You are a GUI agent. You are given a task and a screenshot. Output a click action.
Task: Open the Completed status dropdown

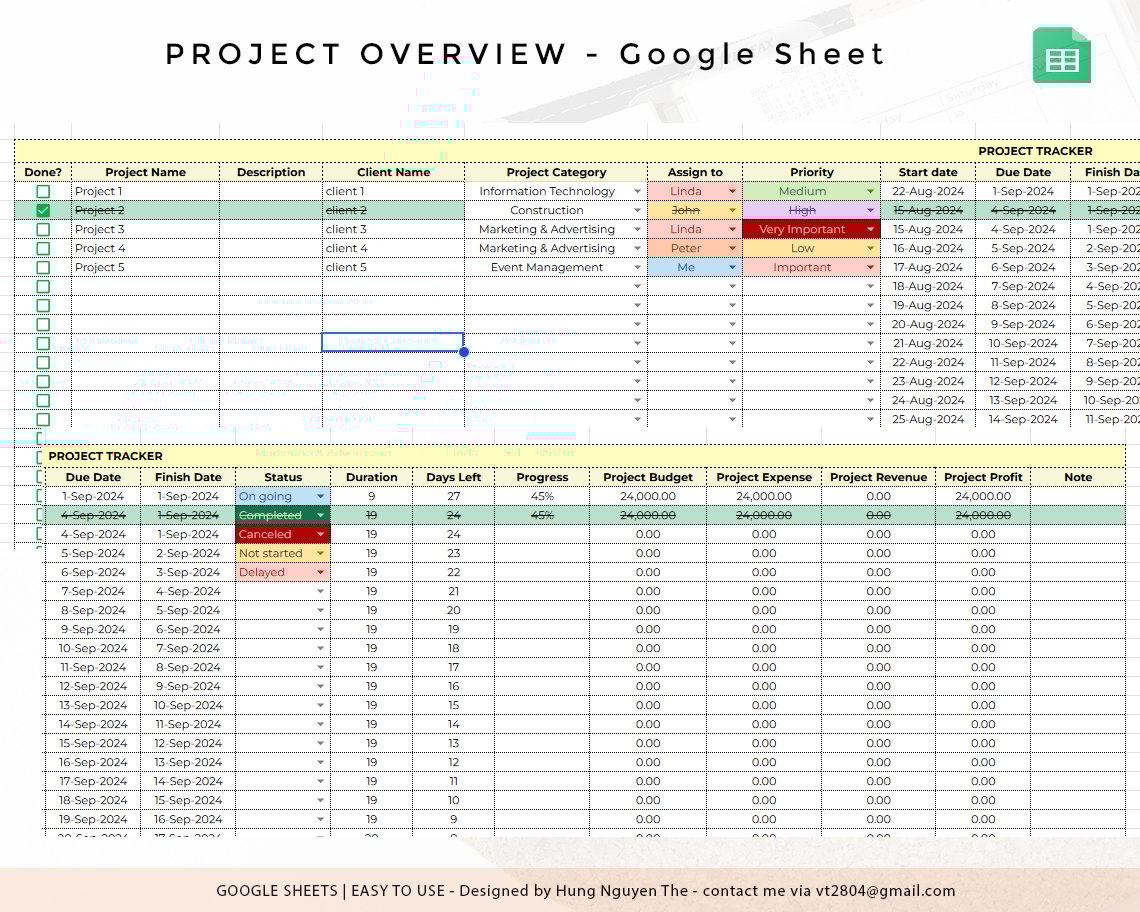320,515
